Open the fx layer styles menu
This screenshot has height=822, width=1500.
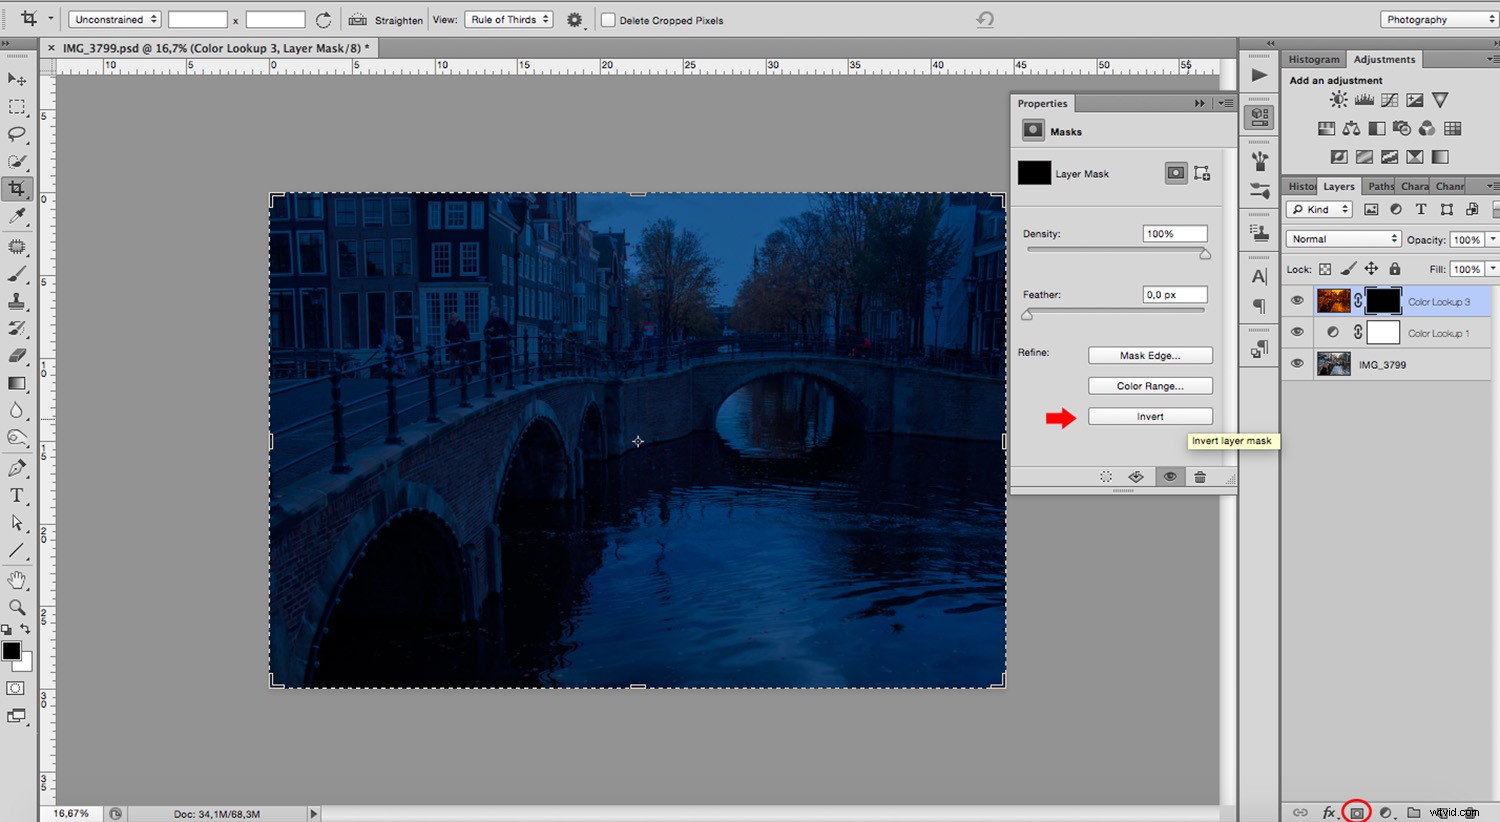[1327, 812]
